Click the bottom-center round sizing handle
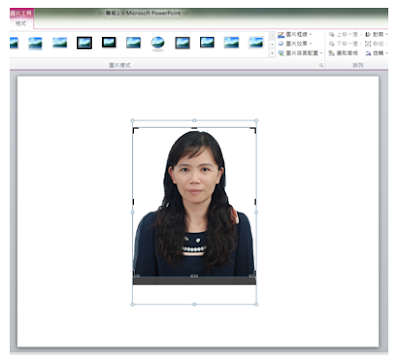Image resolution: width=400 pixels, height=361 pixels. click(194, 304)
